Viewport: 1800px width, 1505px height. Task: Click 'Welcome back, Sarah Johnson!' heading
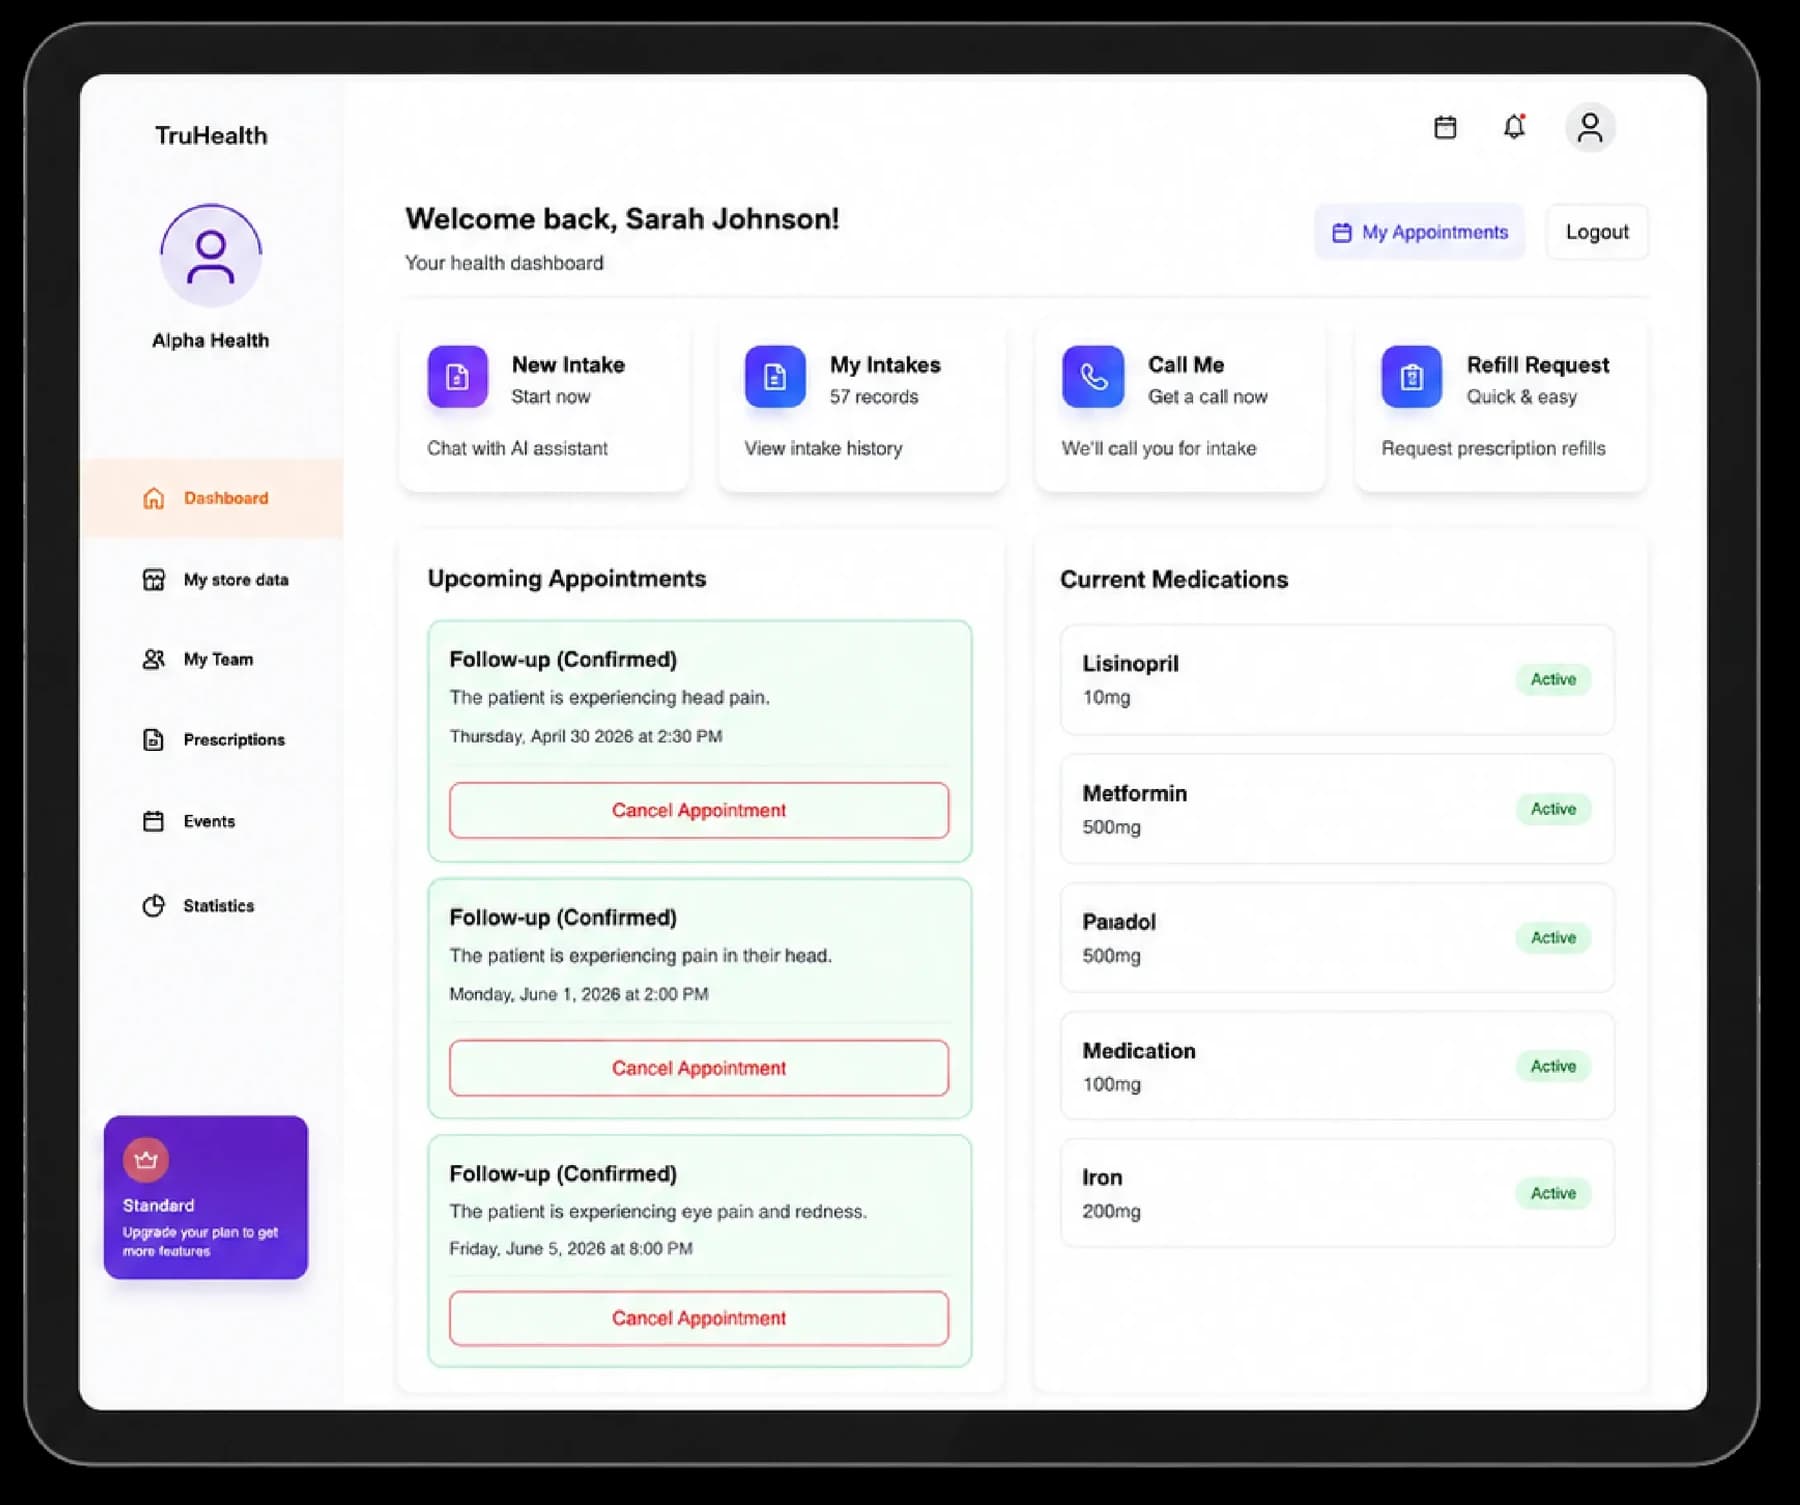click(622, 218)
